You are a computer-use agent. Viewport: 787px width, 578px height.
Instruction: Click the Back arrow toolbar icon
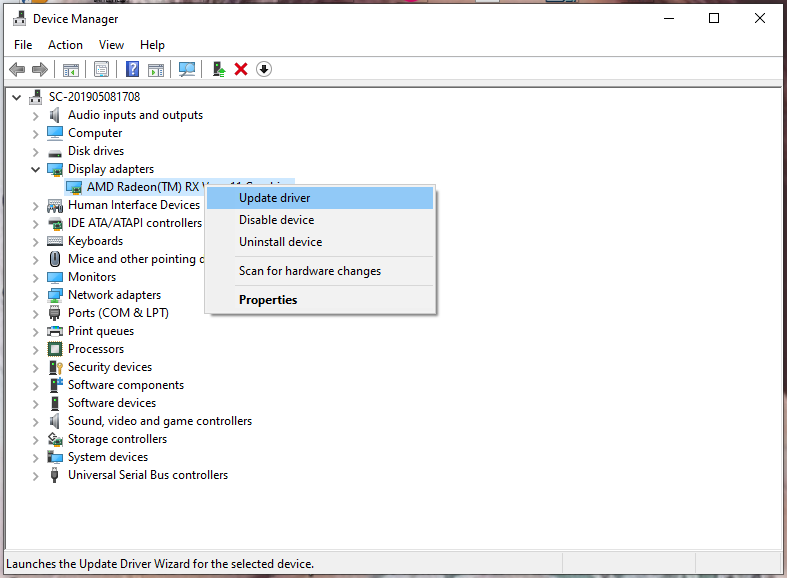click(17, 69)
